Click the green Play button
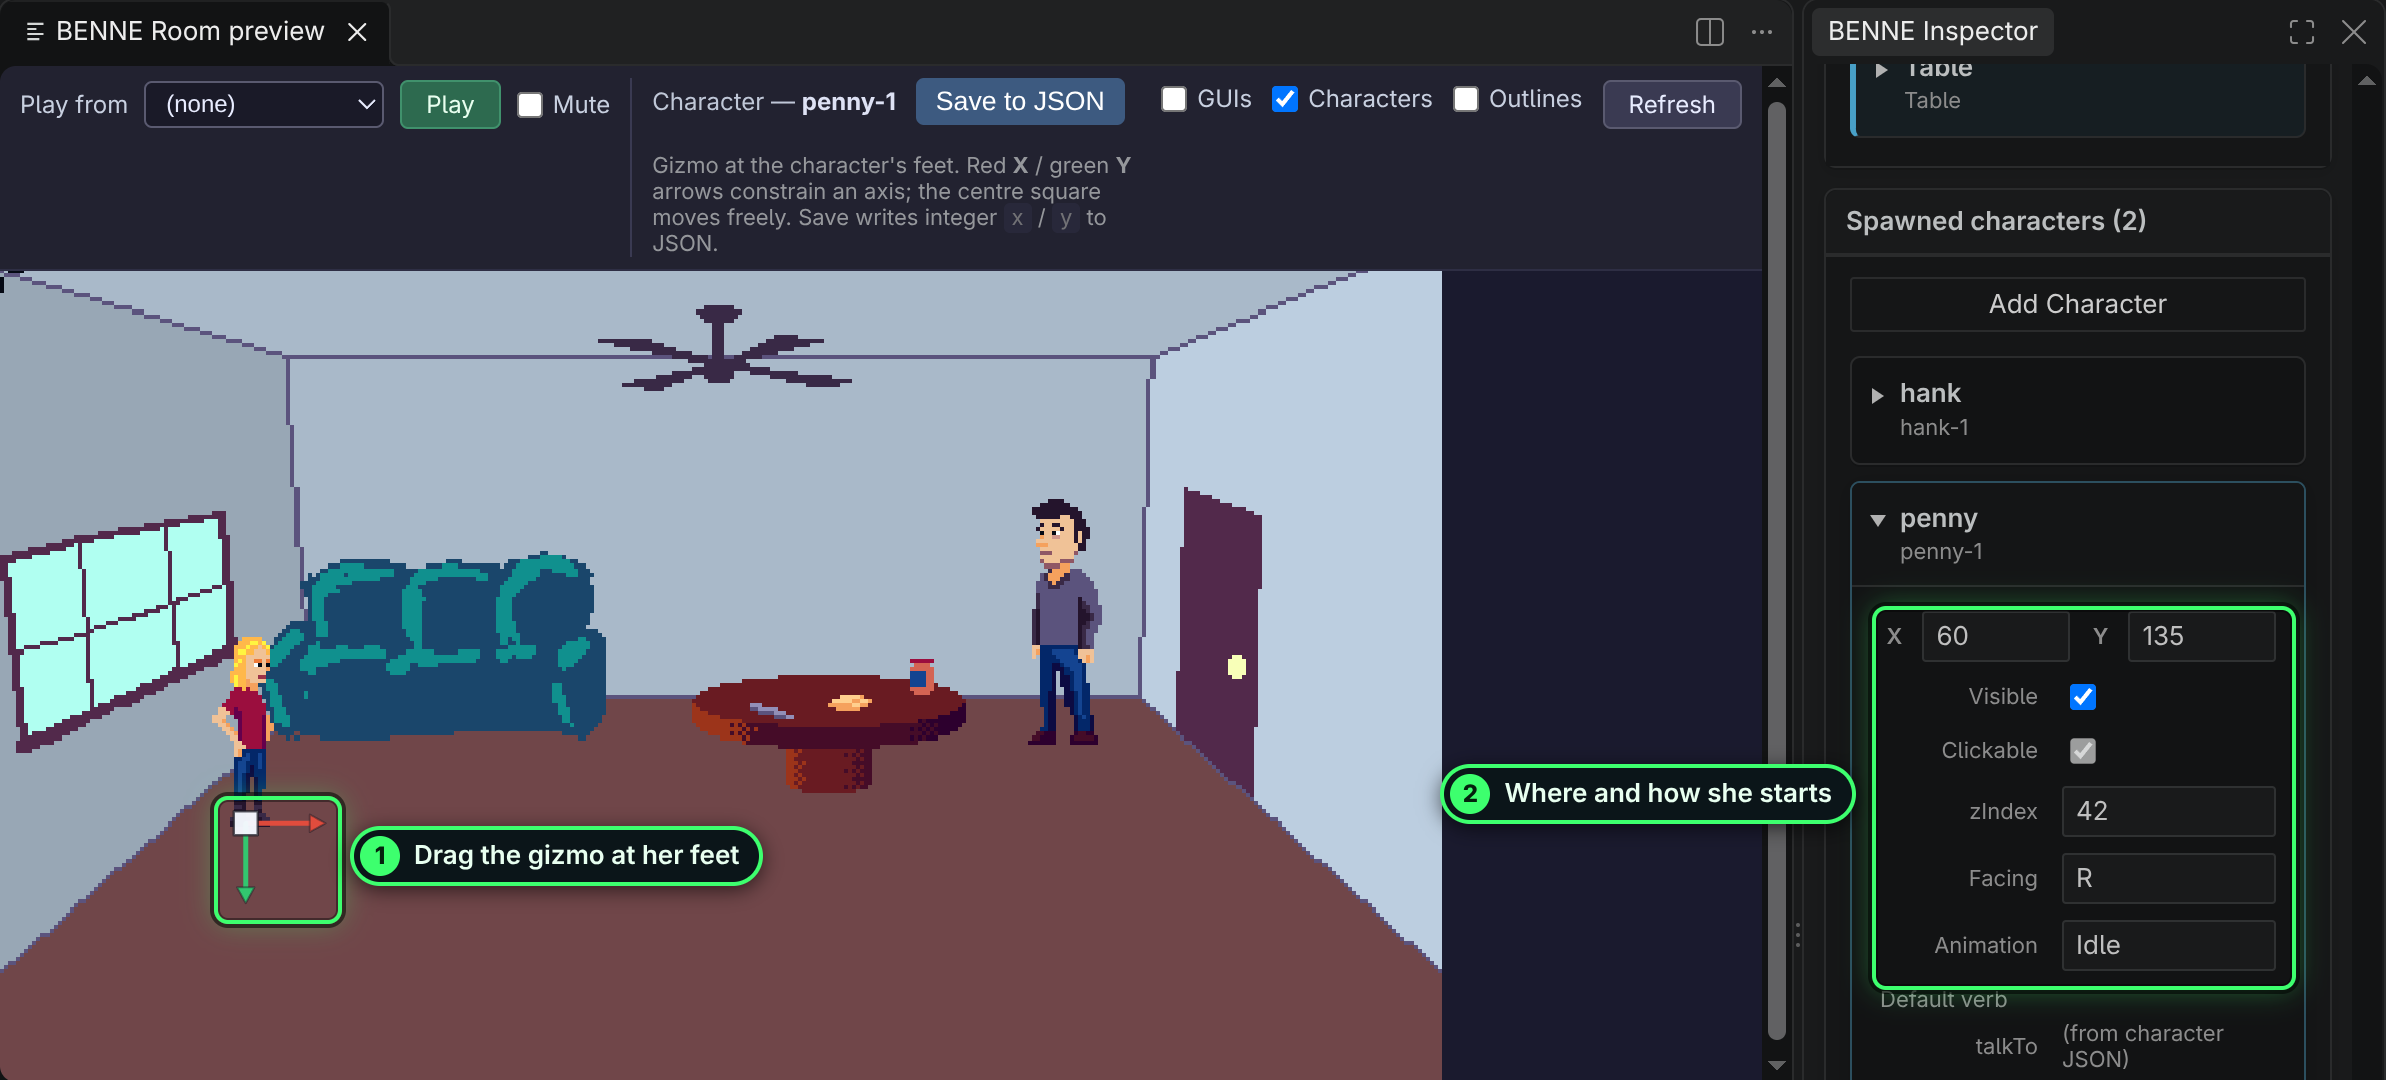 tap(450, 104)
